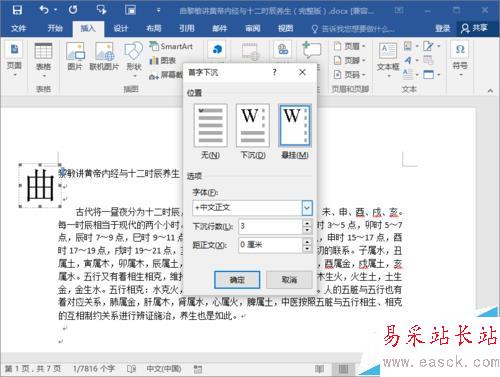The image size is (500, 377).
Task: Click the Drop Cap ribbon icon
Action: [408, 74]
